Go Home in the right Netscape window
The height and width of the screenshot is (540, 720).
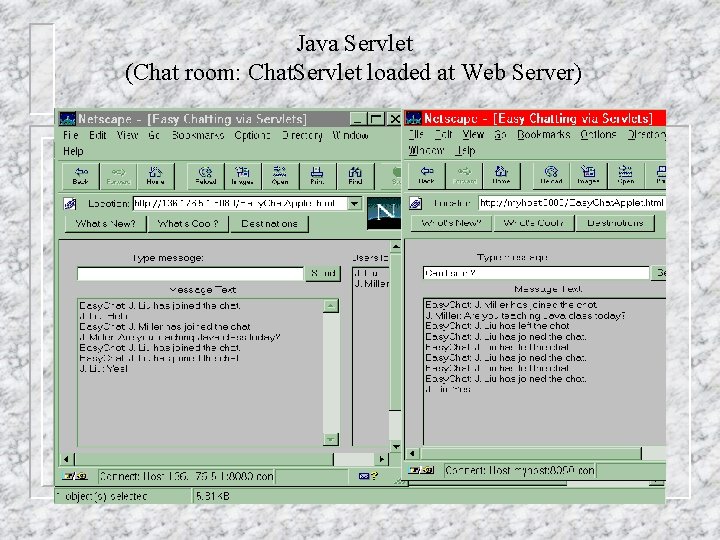click(x=501, y=175)
